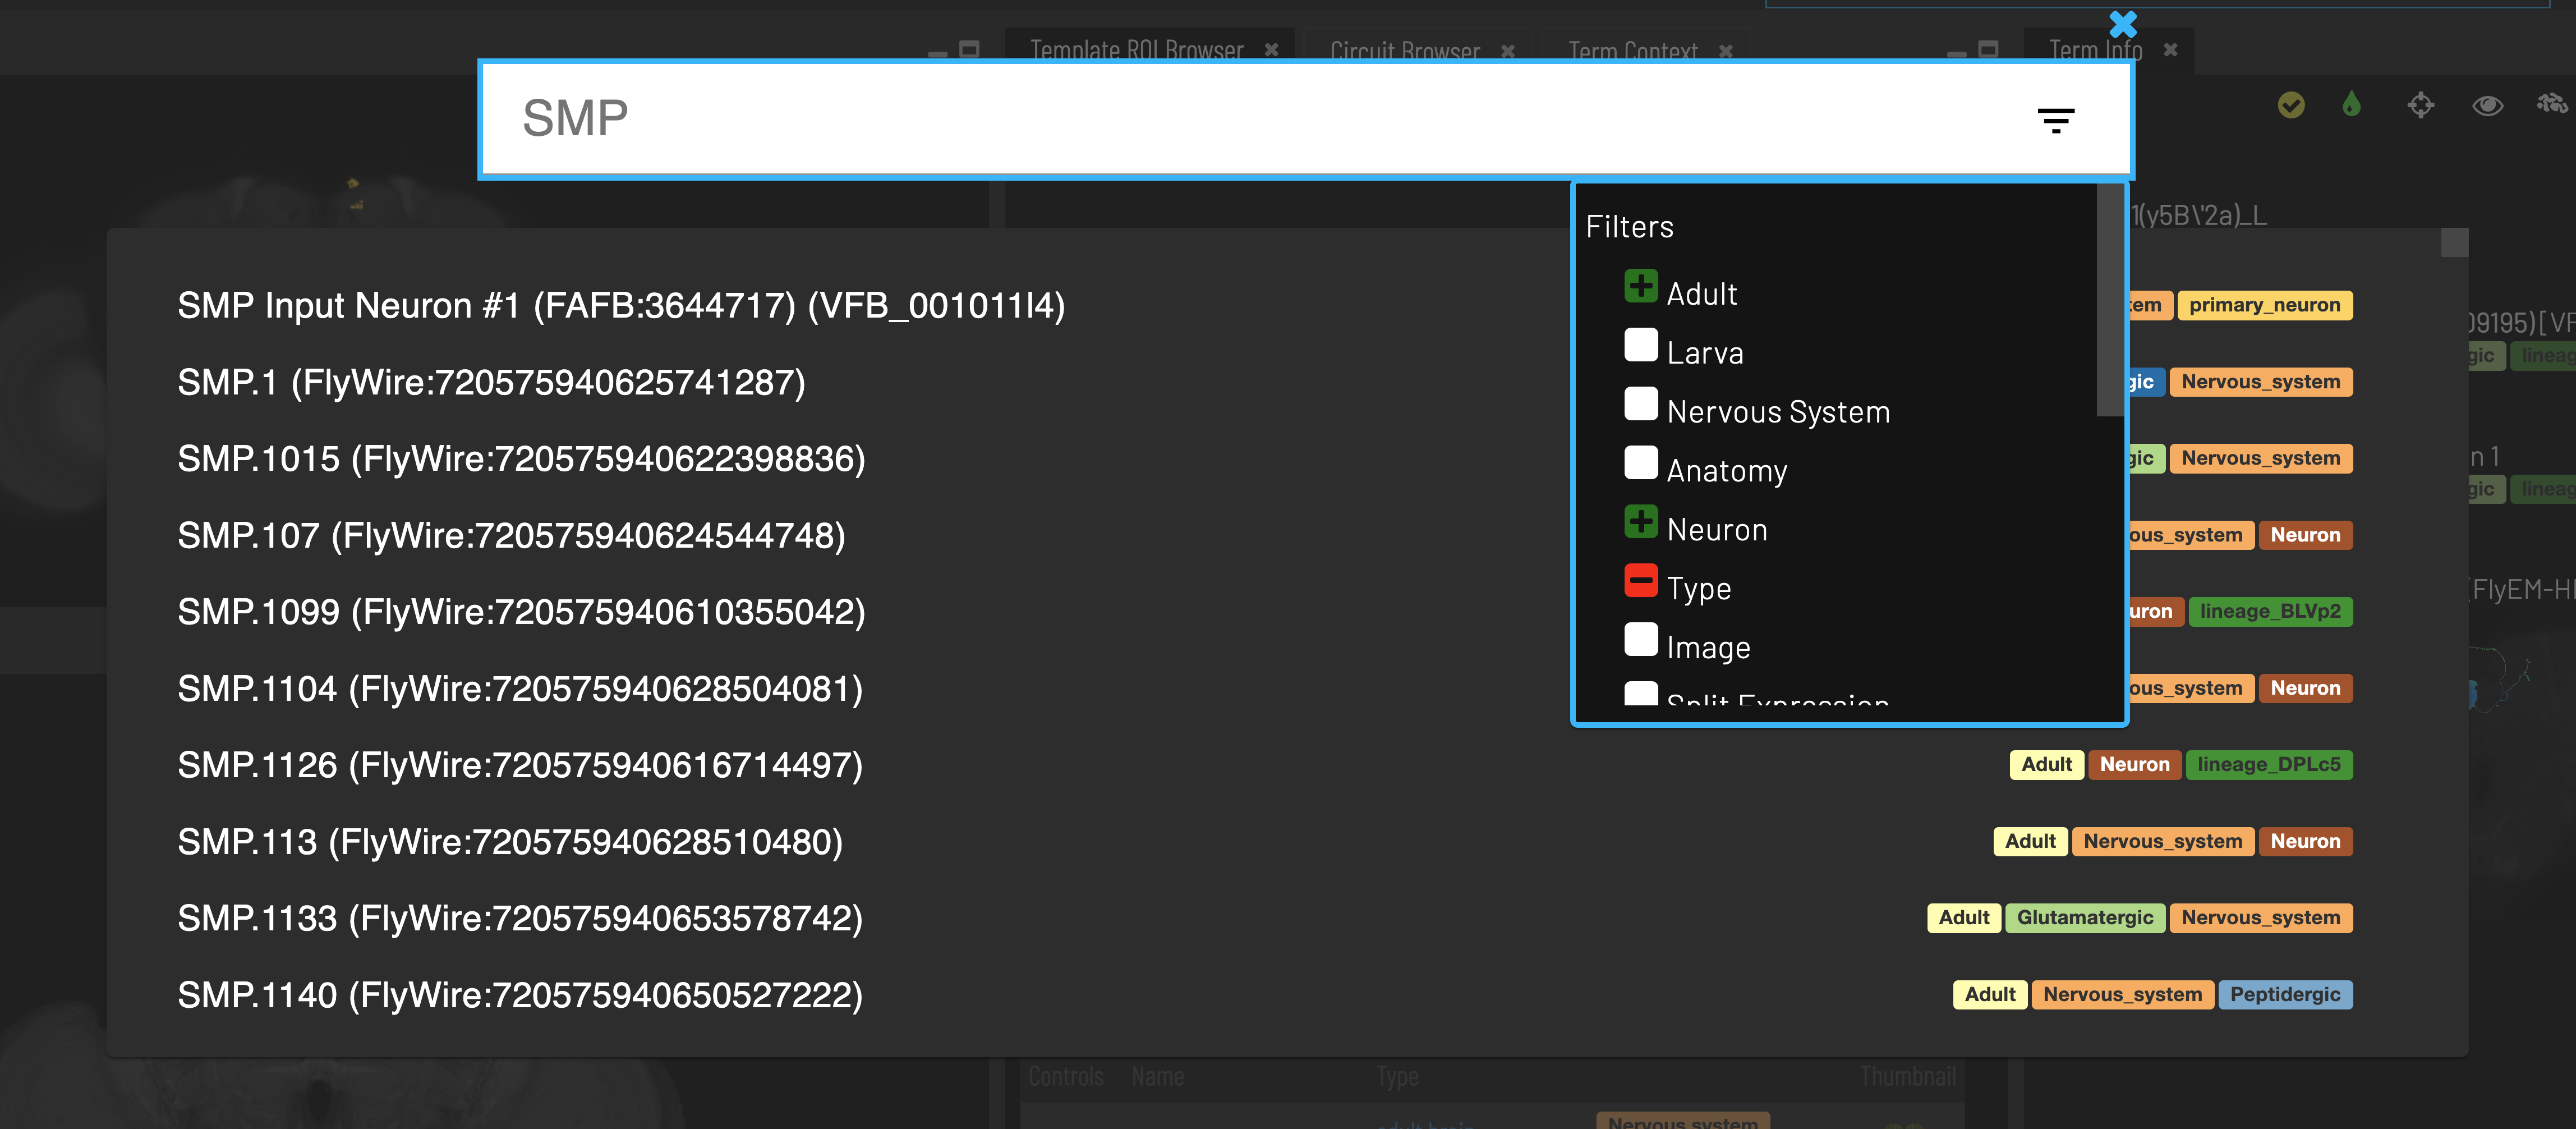This screenshot has height=1129, width=2576.
Task: Select the neuron skeleton icon at top right
Action: (x=2553, y=104)
